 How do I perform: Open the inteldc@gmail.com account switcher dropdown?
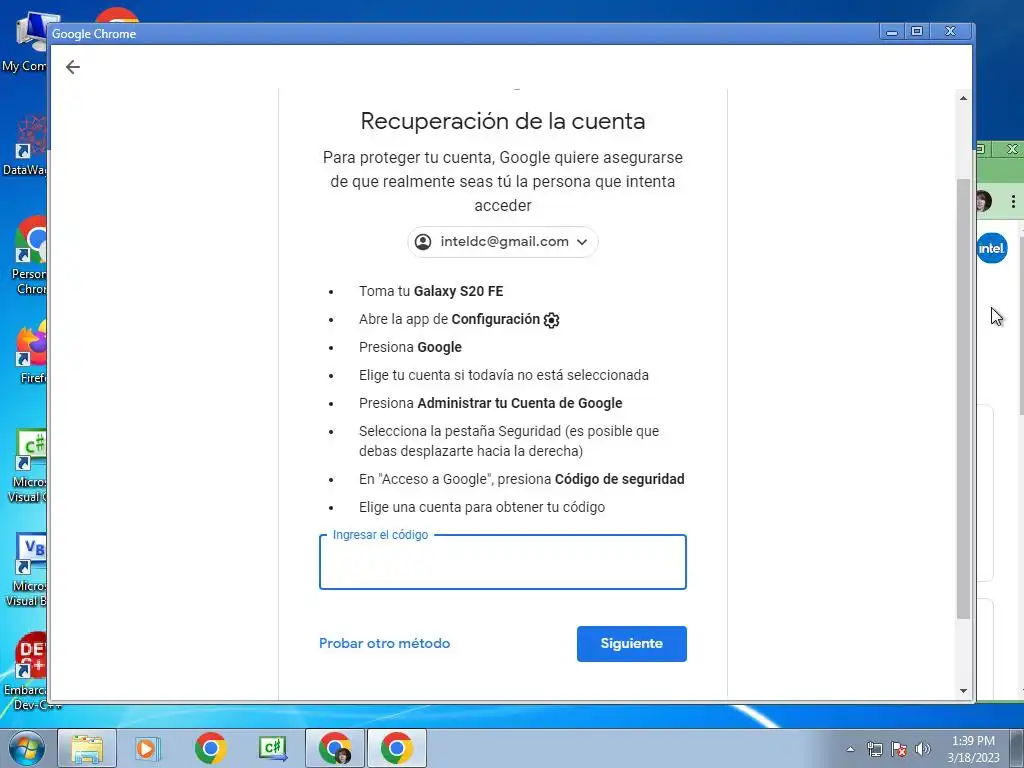pyautogui.click(x=502, y=242)
